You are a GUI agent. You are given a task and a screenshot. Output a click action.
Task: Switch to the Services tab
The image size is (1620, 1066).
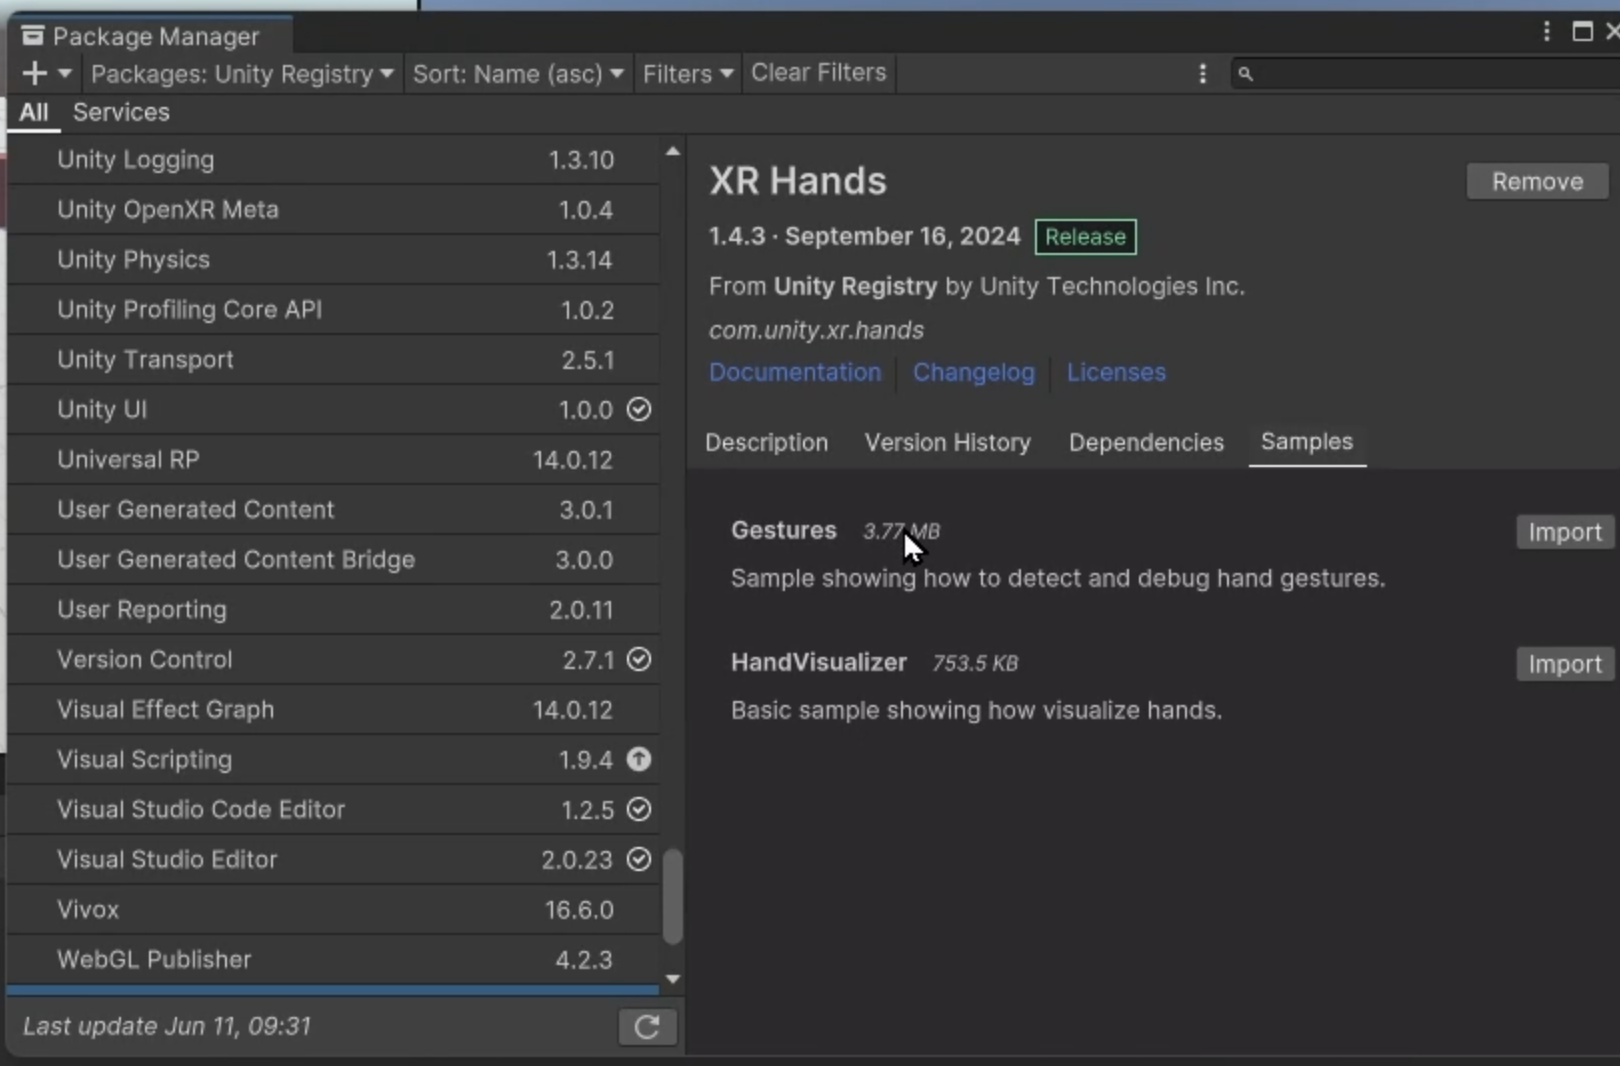121,112
